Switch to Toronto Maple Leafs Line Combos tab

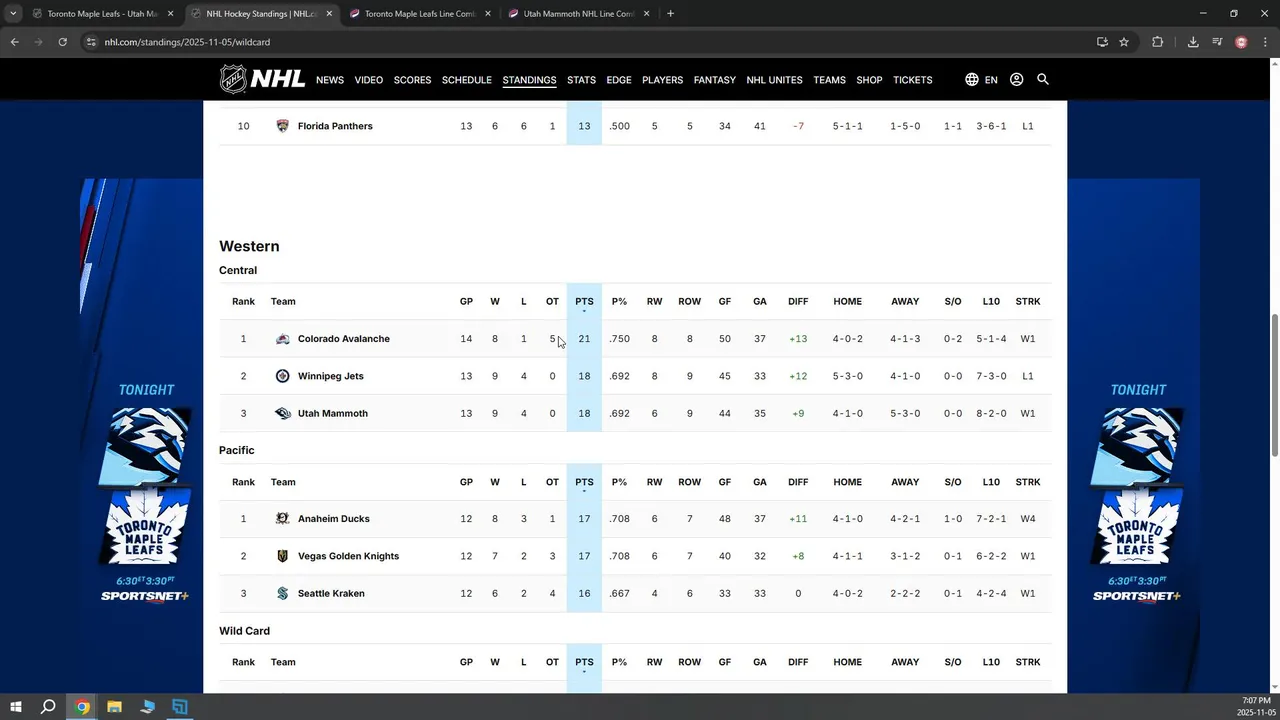[419, 14]
